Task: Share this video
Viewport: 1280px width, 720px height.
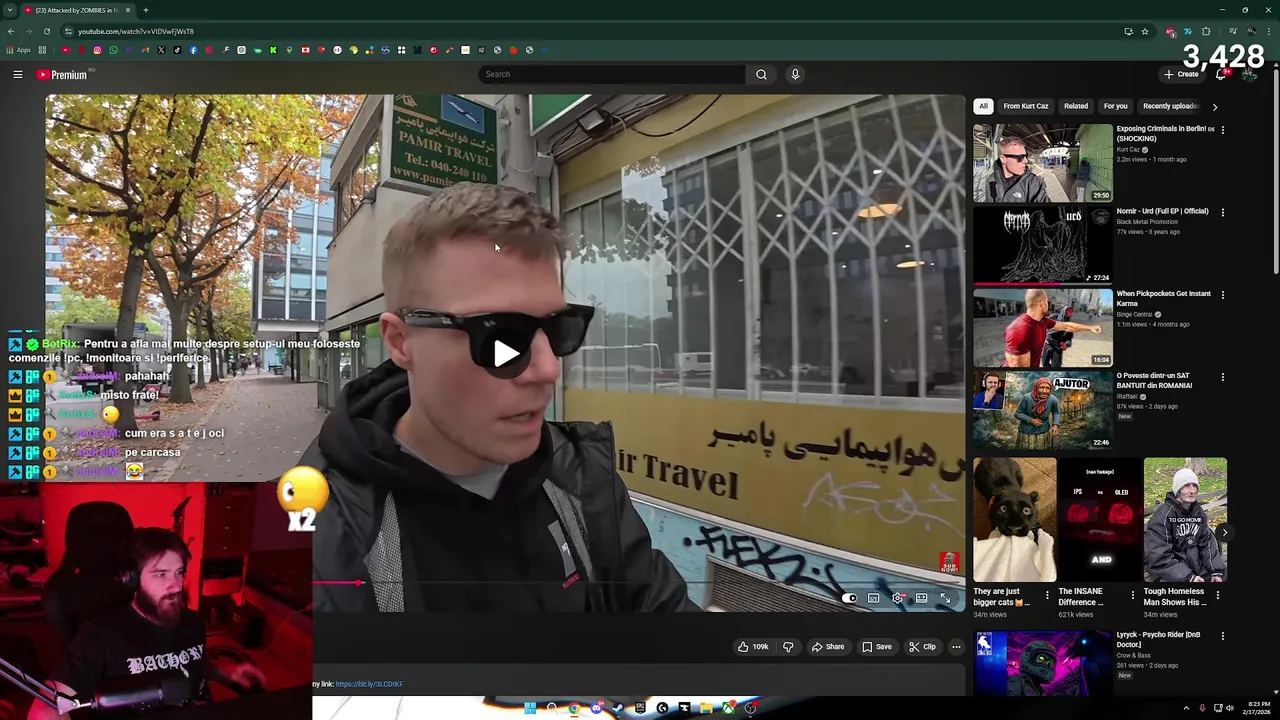Action: click(x=828, y=647)
